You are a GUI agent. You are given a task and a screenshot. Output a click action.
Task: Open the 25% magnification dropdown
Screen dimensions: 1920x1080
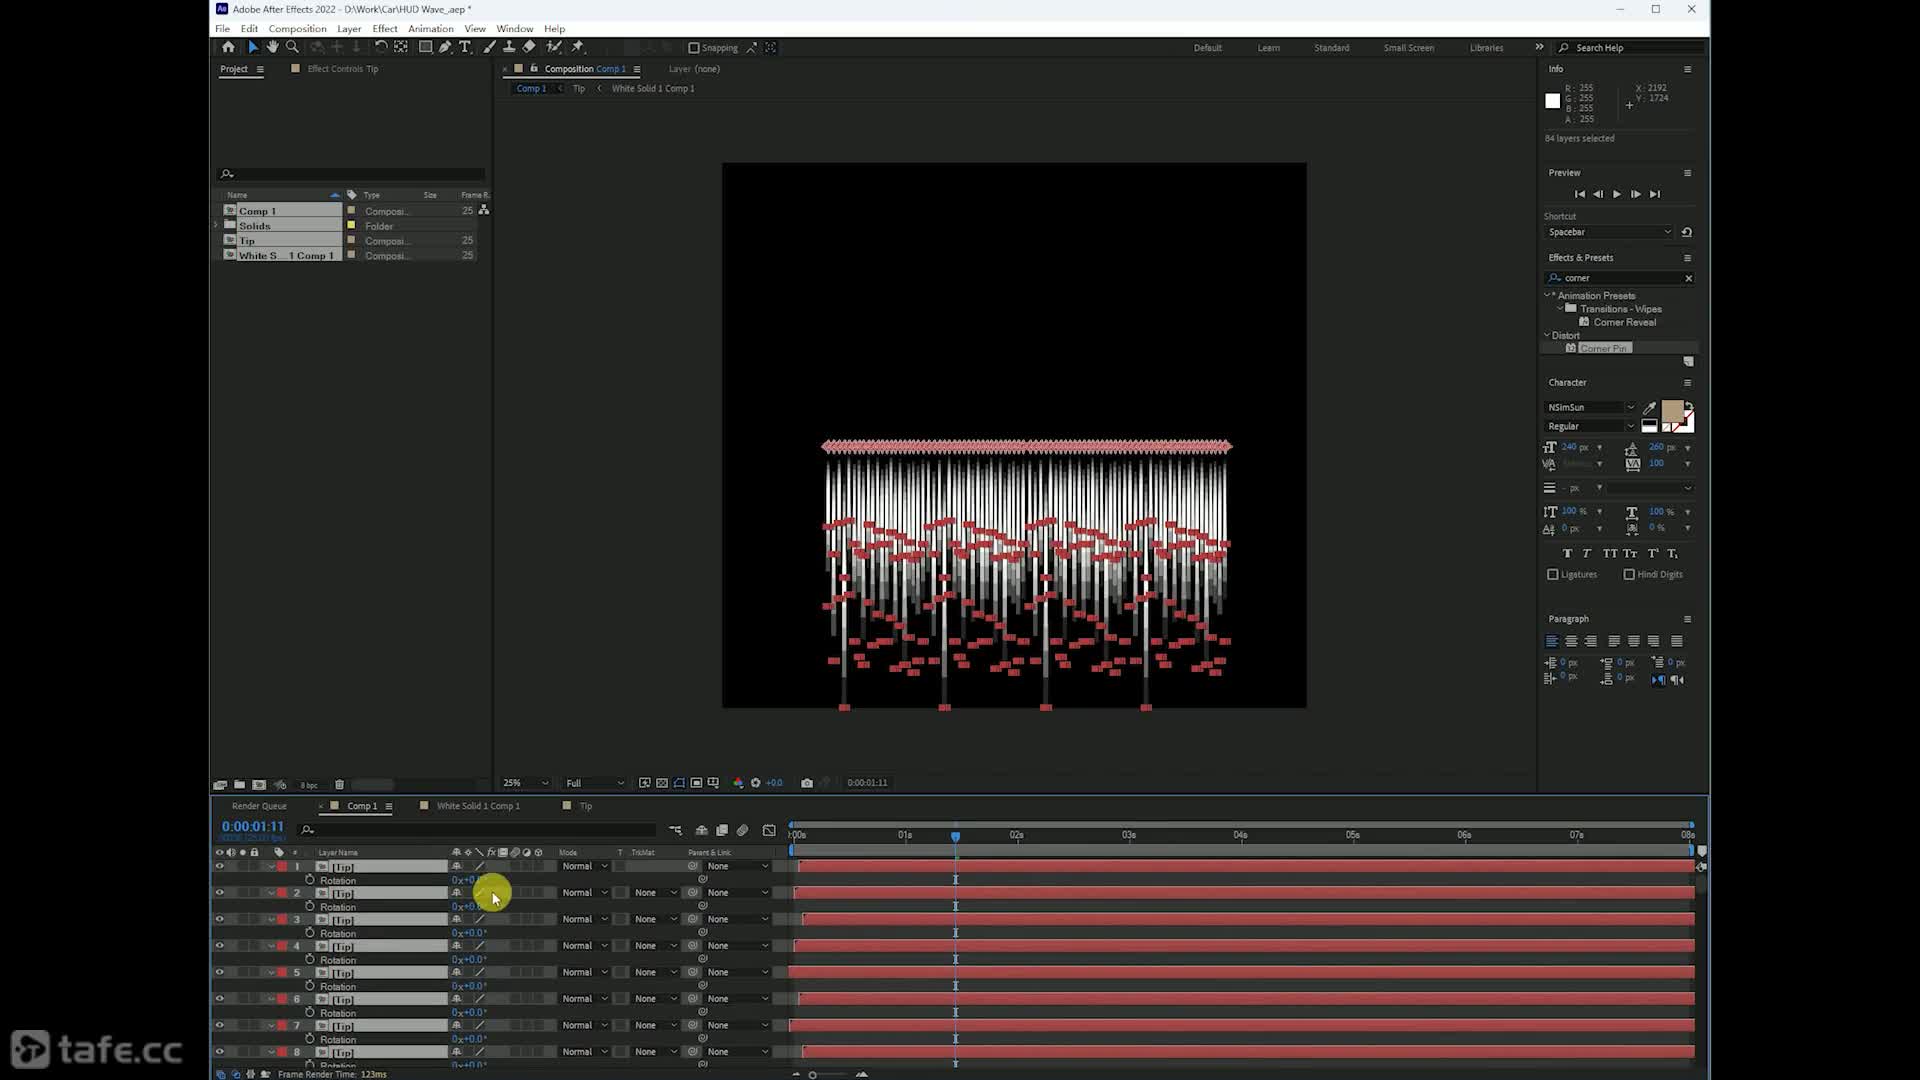pyautogui.click(x=525, y=783)
